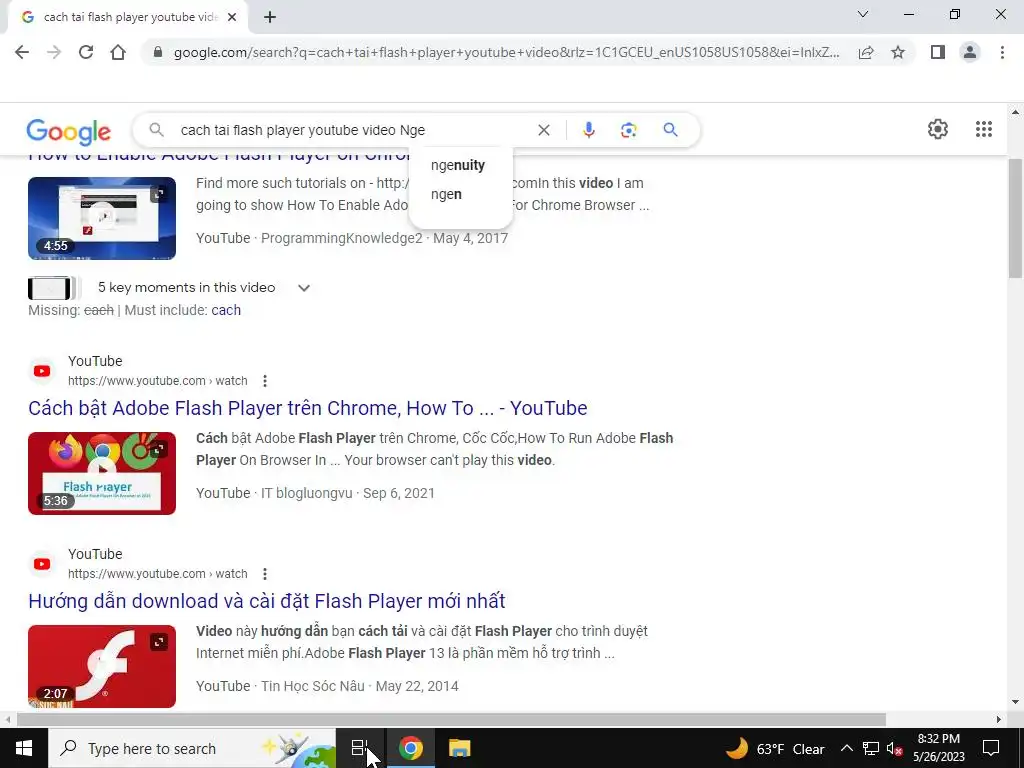Open Chrome side panel

coord(938,52)
